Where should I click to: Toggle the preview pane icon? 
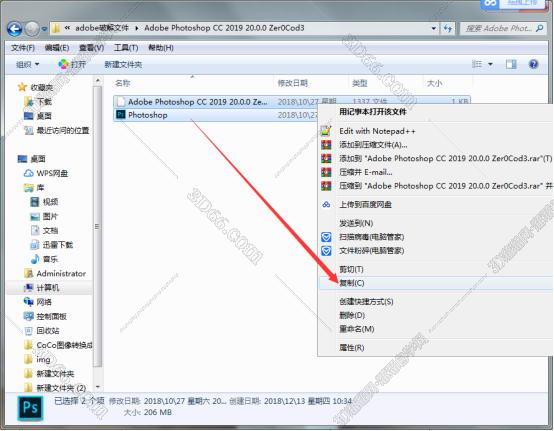coord(511,64)
